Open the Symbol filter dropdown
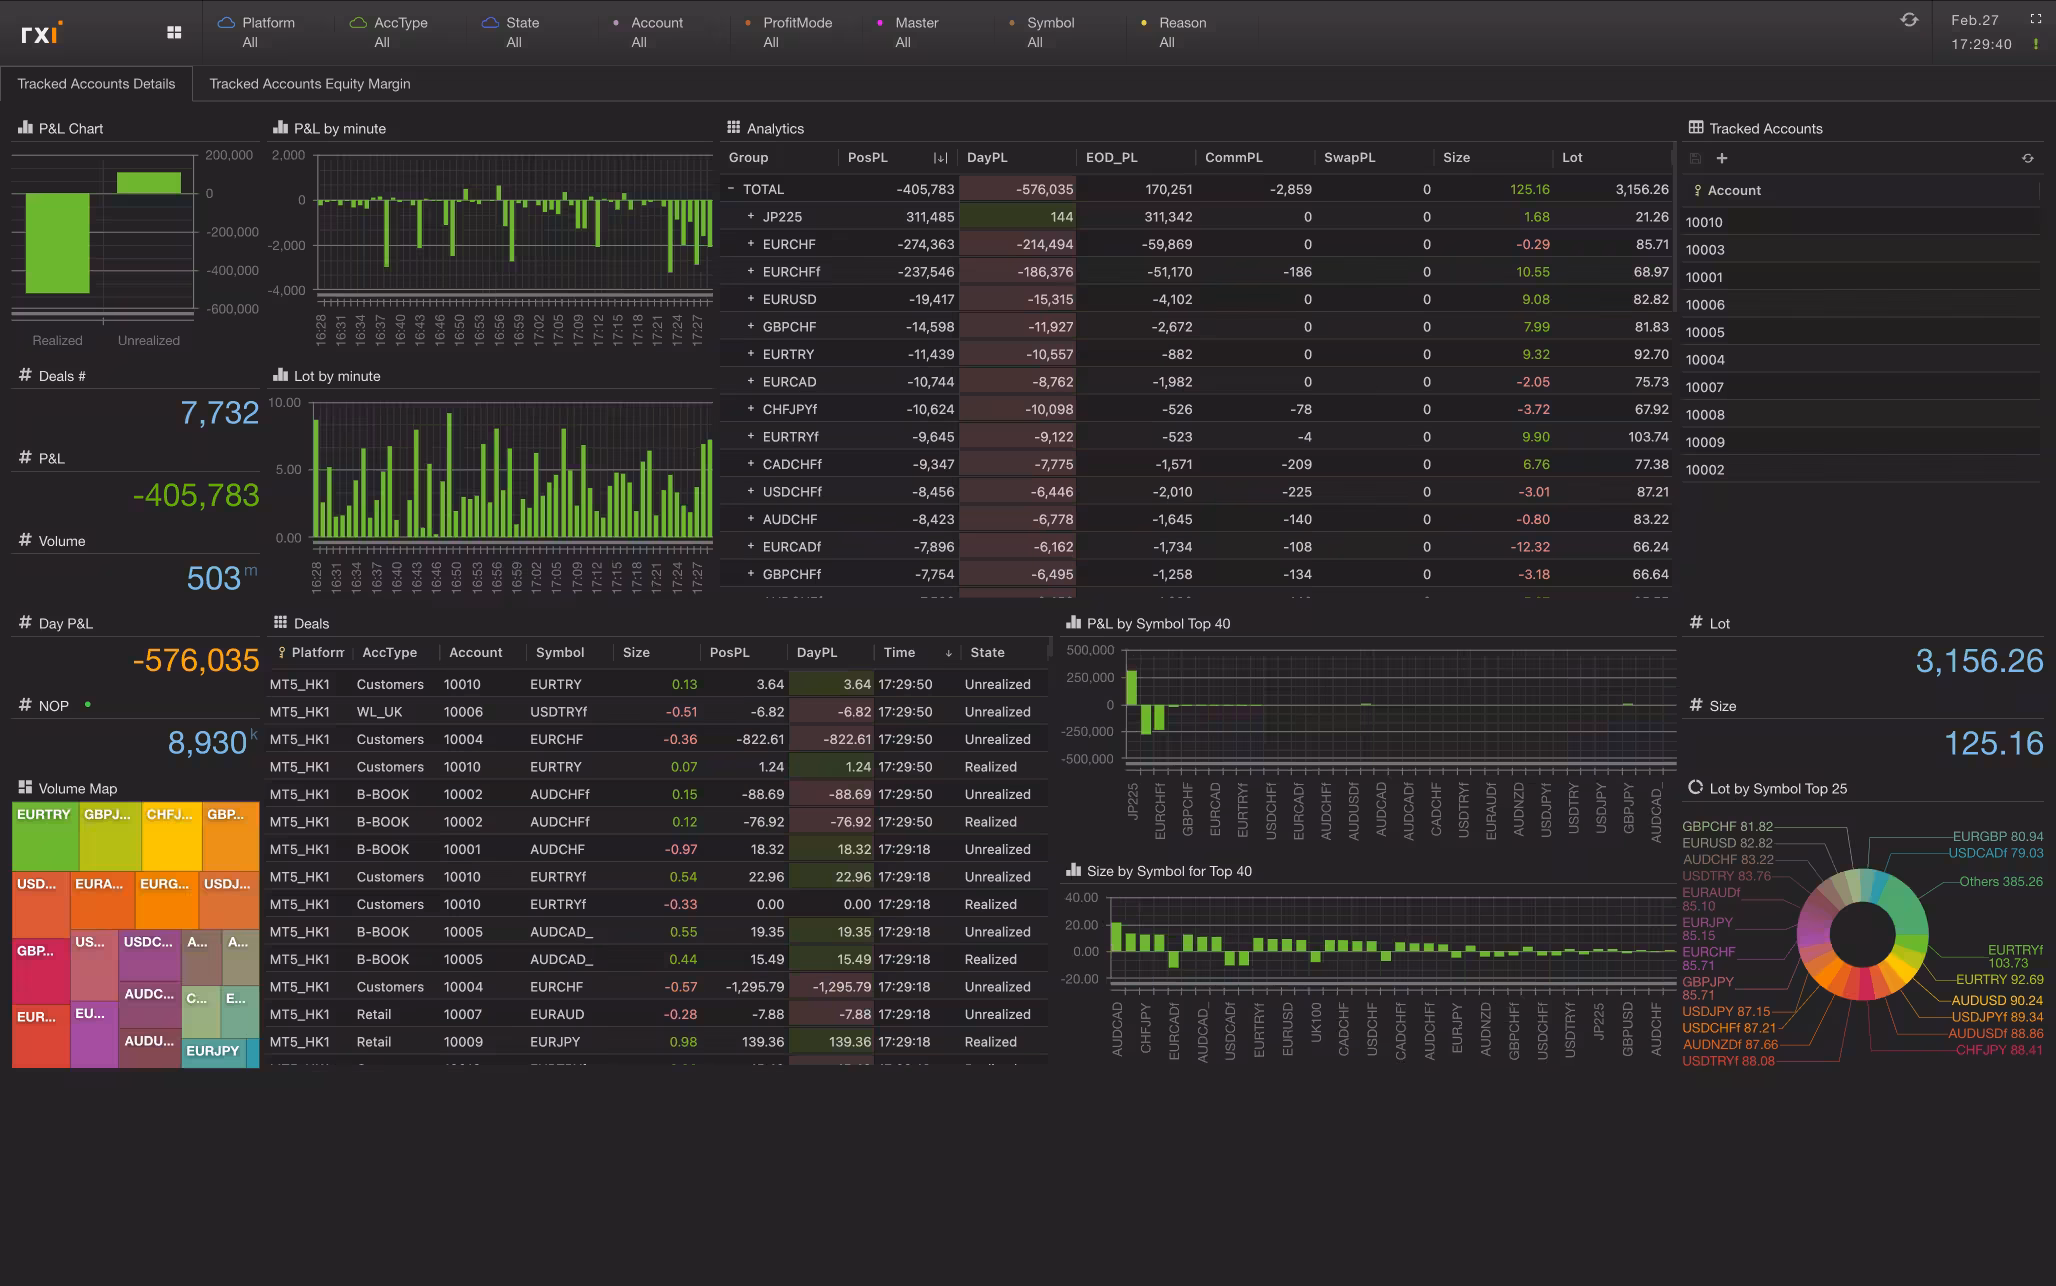The width and height of the screenshot is (2056, 1286). pos(1048,32)
